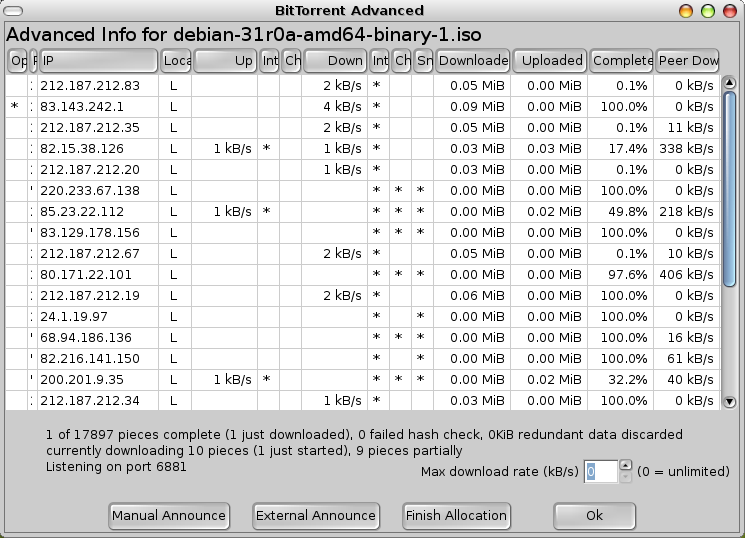The height and width of the screenshot is (538, 745).
Task: Click the 'Listening on port 6881' text
Action: click(x=116, y=467)
